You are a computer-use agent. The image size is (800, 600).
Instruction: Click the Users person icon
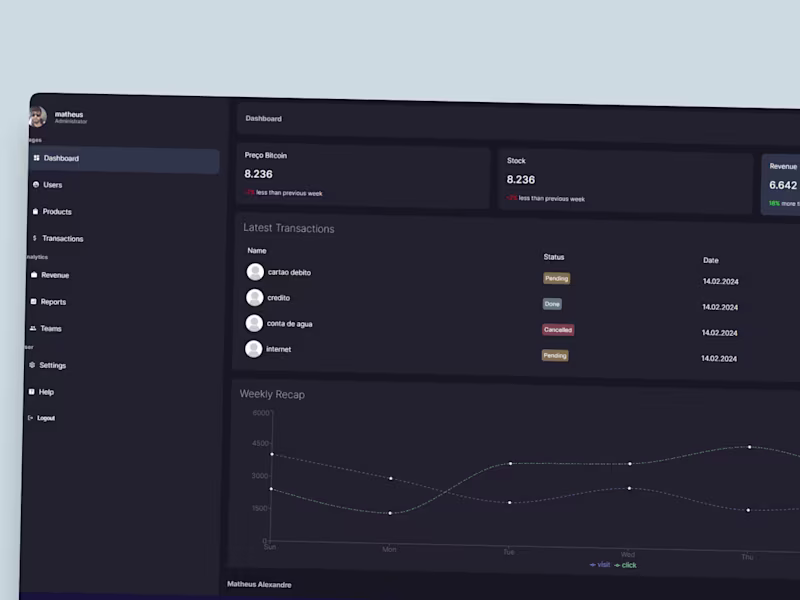pos(36,185)
